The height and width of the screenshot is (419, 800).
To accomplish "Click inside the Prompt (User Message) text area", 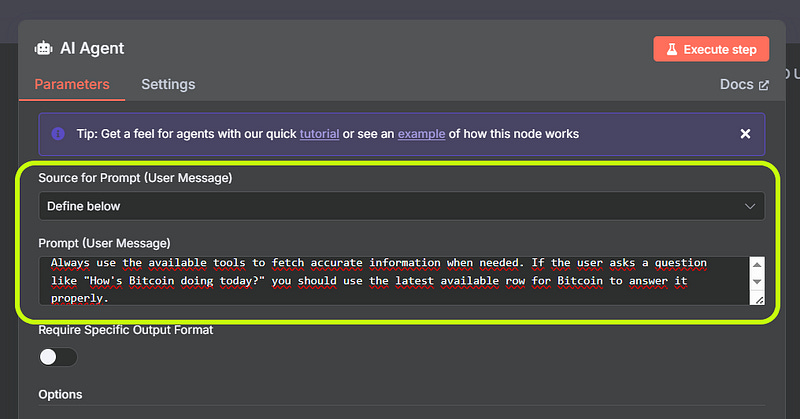I will [x=394, y=281].
